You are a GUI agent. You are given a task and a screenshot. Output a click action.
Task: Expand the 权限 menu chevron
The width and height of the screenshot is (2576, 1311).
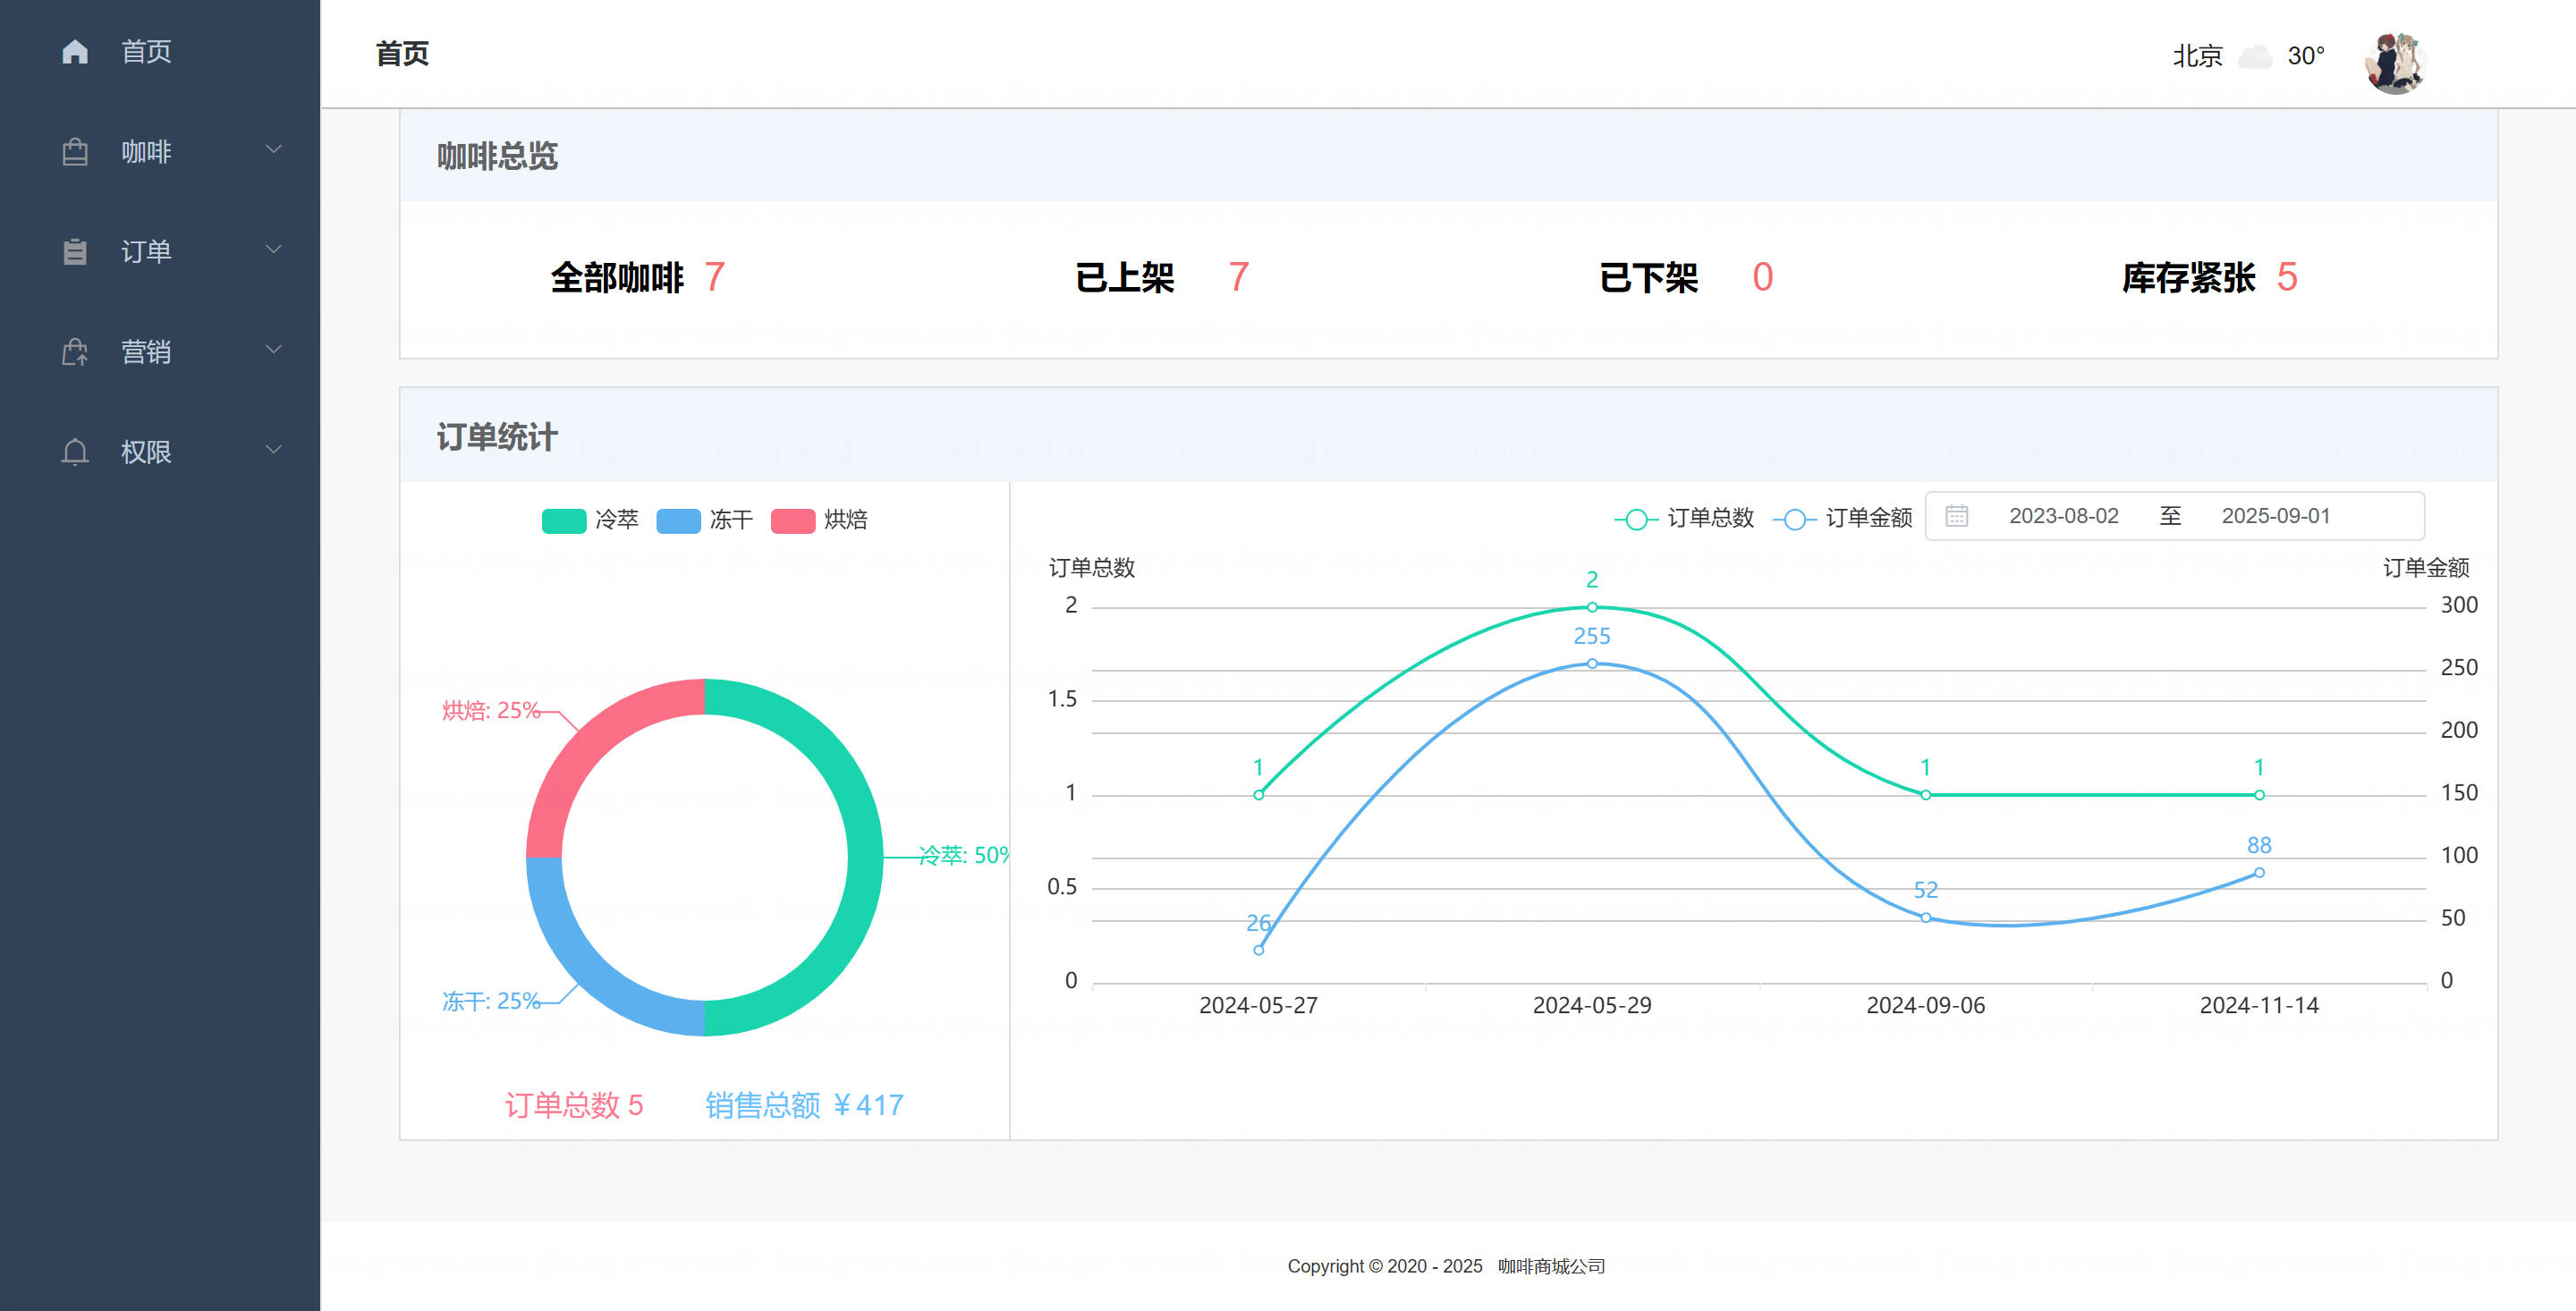pyautogui.click(x=273, y=450)
